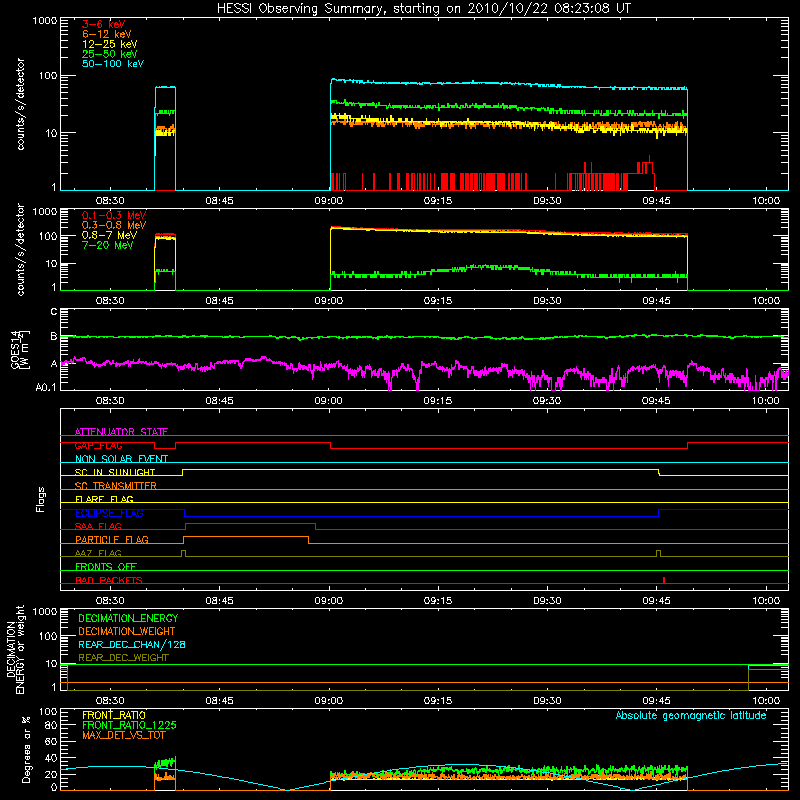Select the REAR_DEC_WEIGHT legend label
This screenshot has height=800, width=800.
(123, 658)
